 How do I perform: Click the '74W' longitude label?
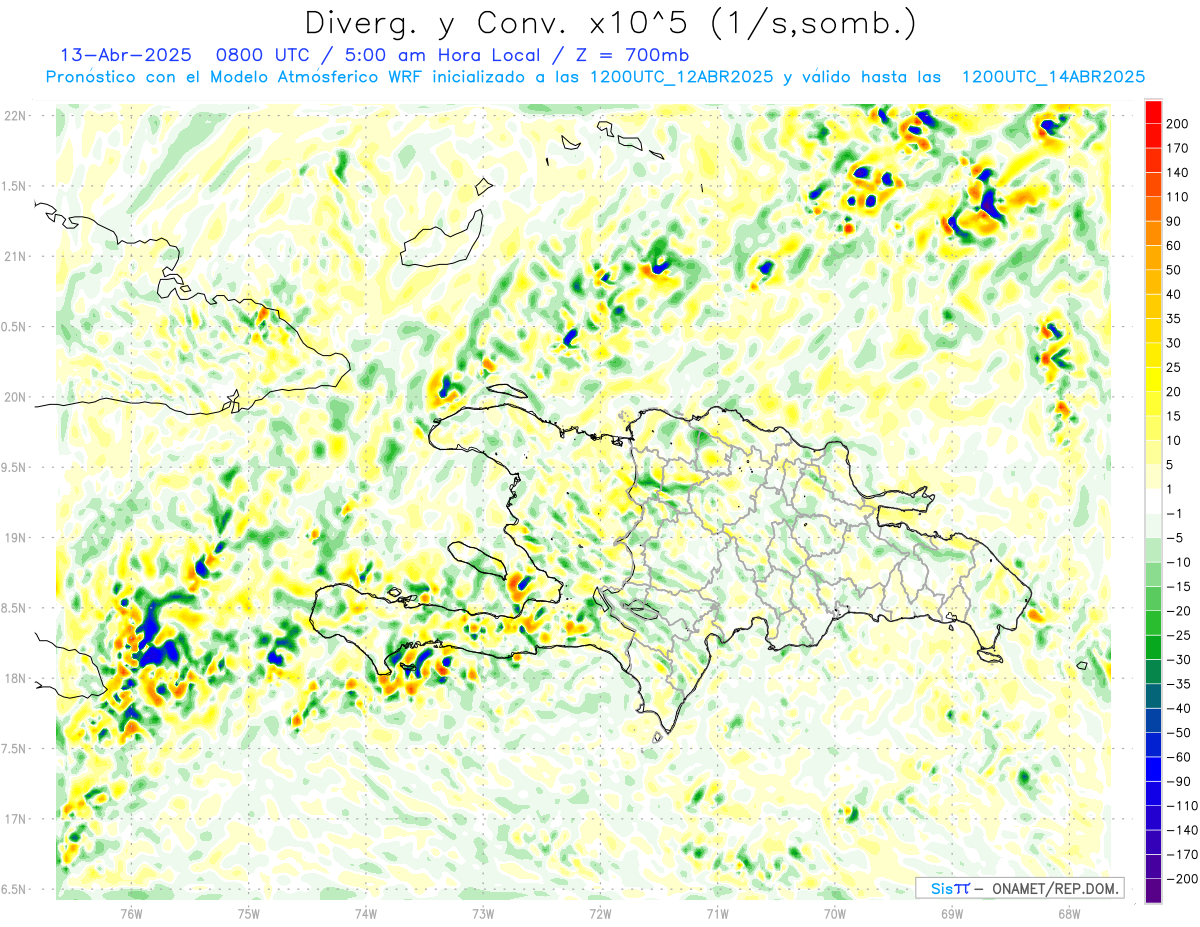tap(366, 913)
